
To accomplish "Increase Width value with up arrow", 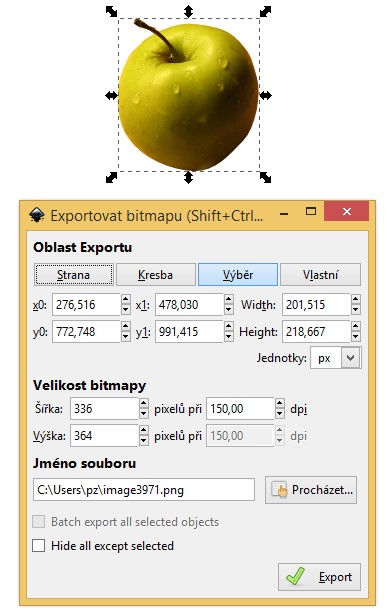I will click(x=356, y=300).
